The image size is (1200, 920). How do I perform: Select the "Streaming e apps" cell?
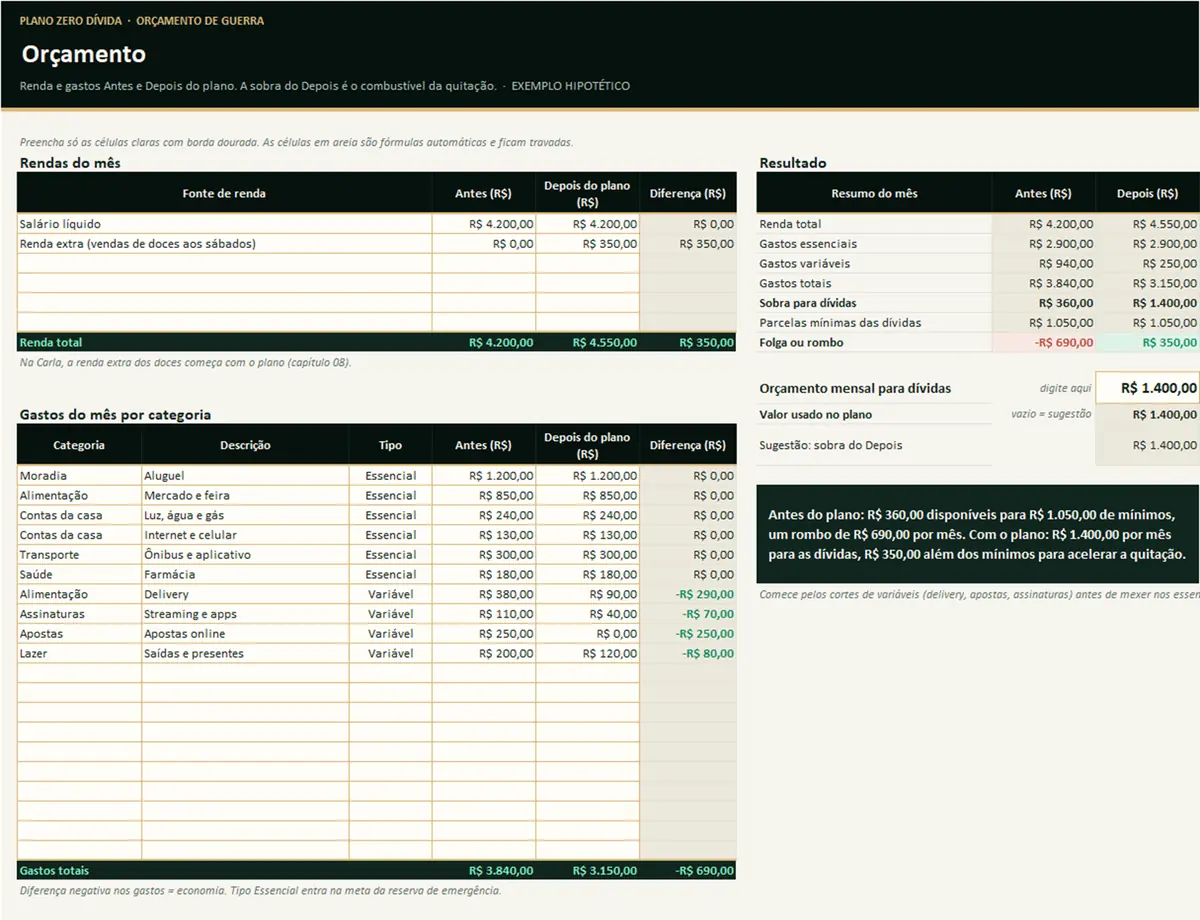(245, 614)
